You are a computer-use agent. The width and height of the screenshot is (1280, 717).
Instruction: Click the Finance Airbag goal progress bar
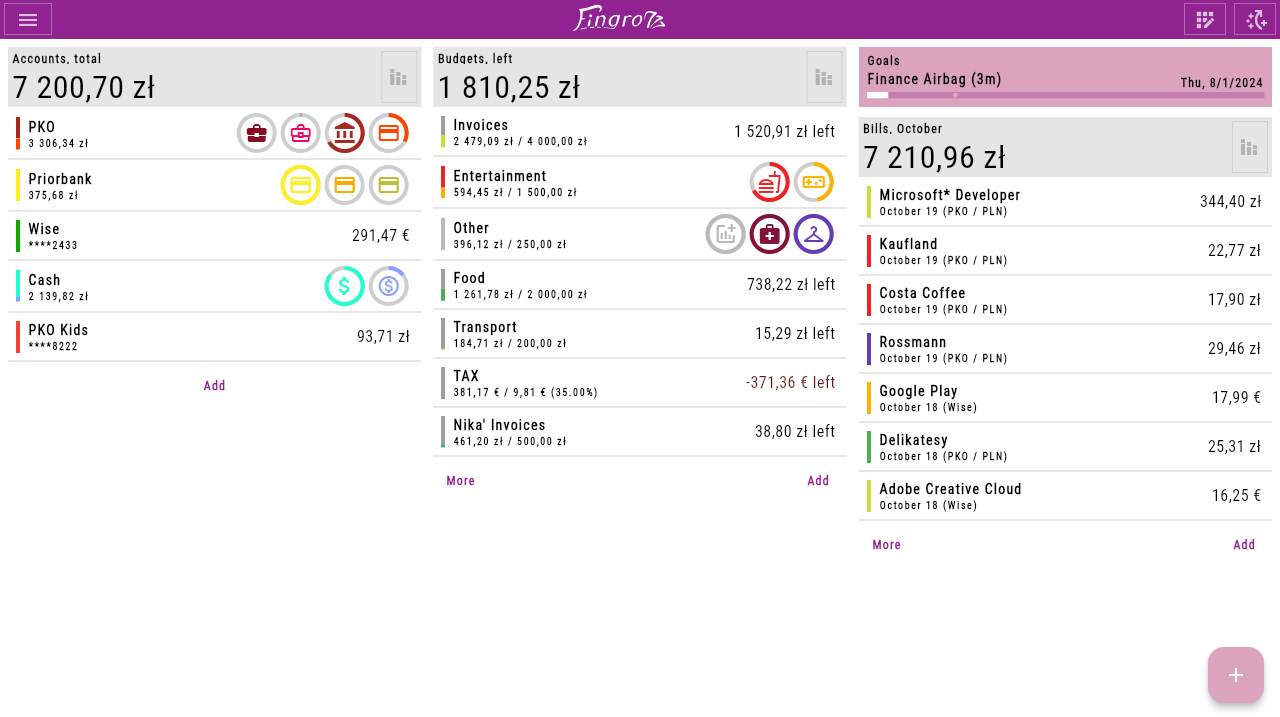1065,95
